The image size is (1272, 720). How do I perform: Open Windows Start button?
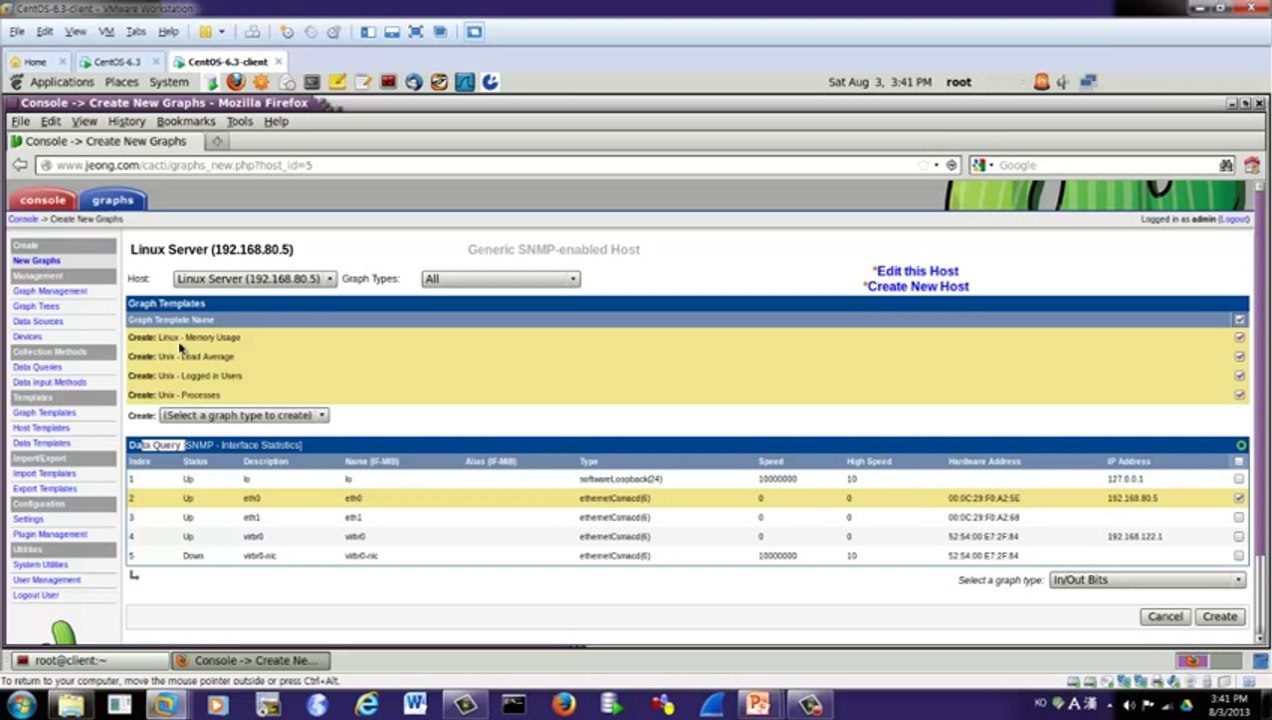pos(21,705)
